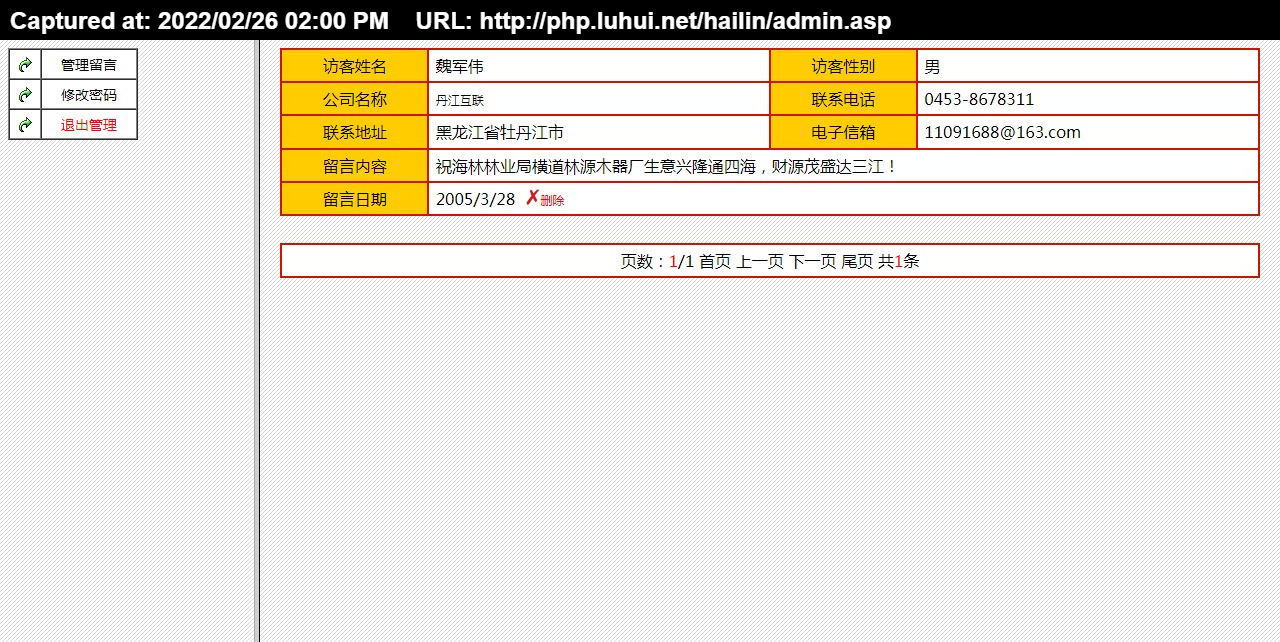The width and height of the screenshot is (1280, 642).
Task: Click the 访客姓名 label cell
Action: [355, 66]
